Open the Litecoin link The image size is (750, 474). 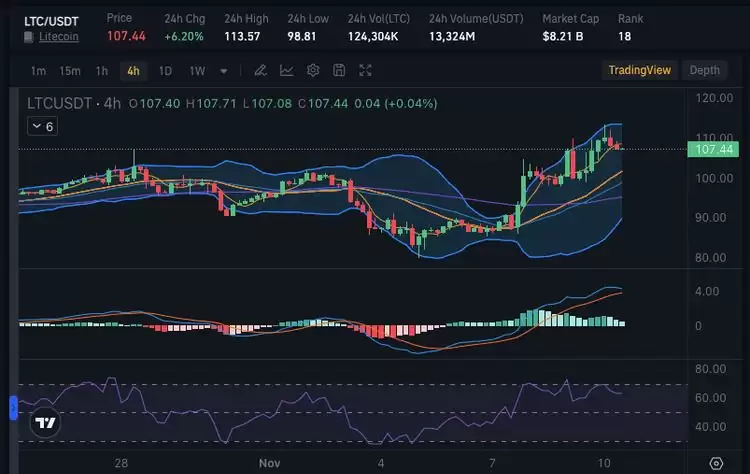60,37
